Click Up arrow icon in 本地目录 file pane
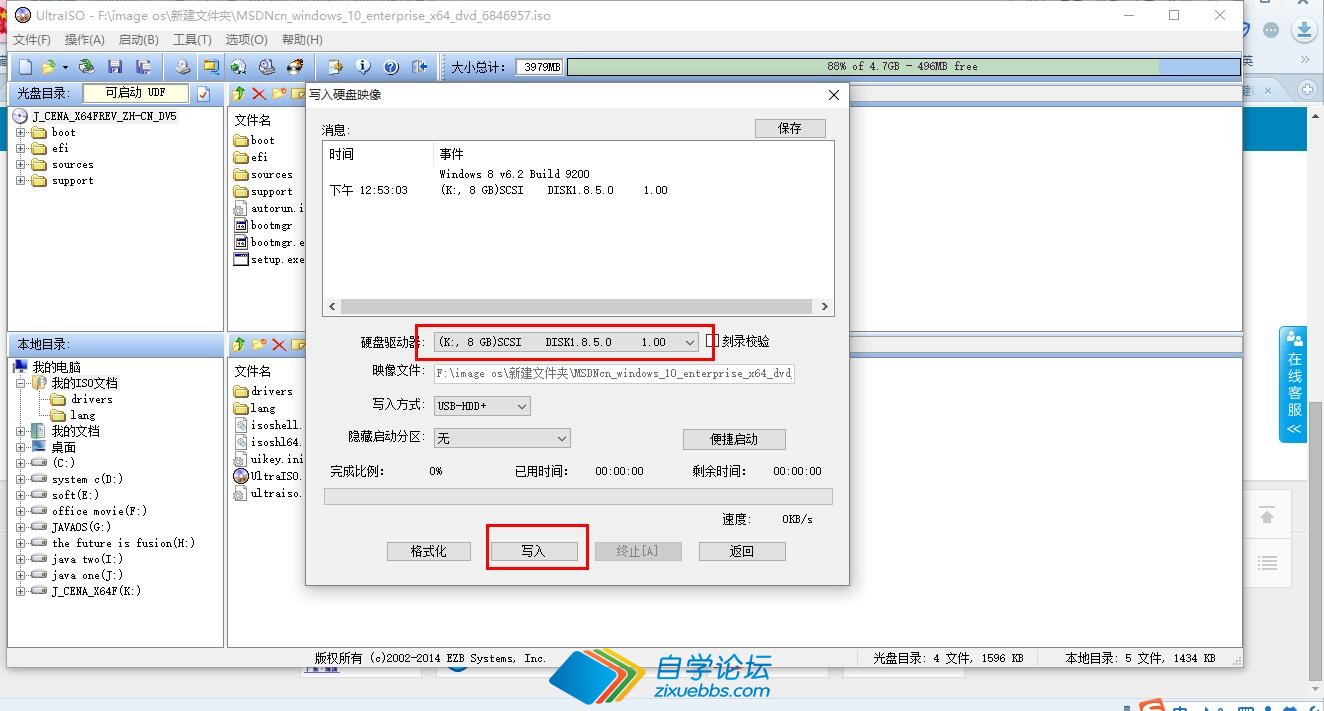This screenshot has width=1324, height=711. click(x=238, y=345)
